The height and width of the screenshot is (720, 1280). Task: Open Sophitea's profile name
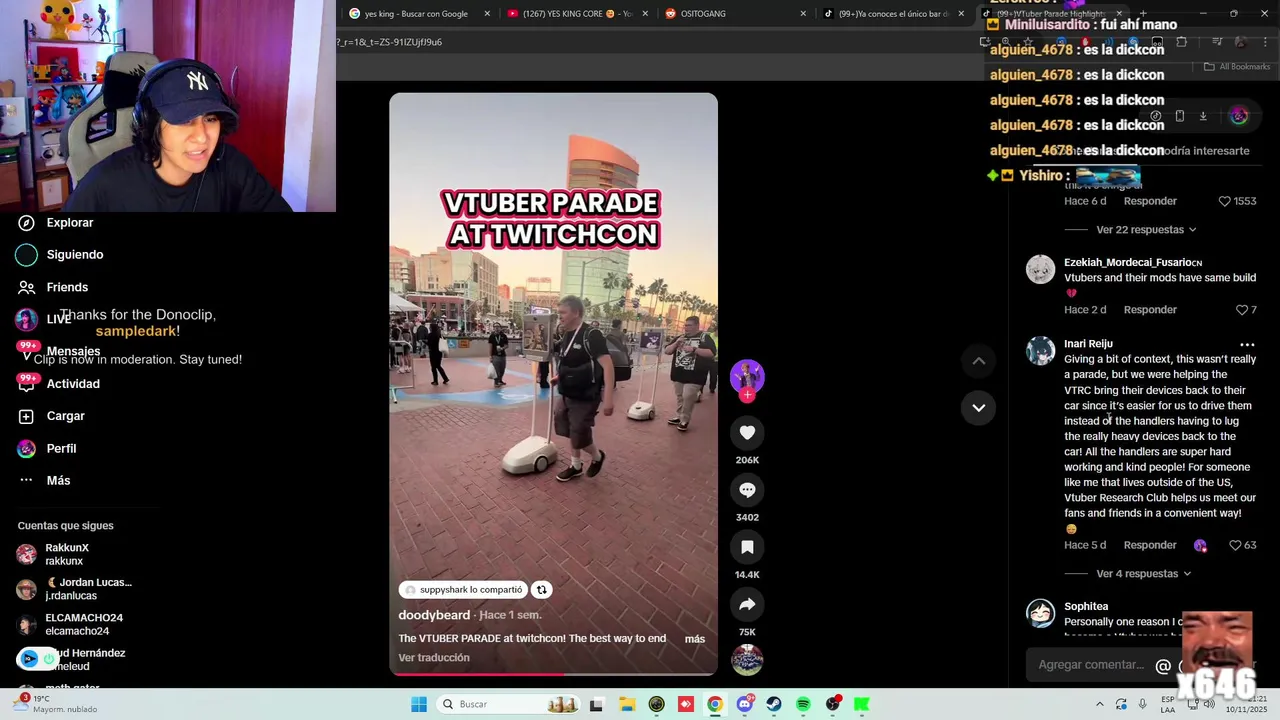point(1086,607)
